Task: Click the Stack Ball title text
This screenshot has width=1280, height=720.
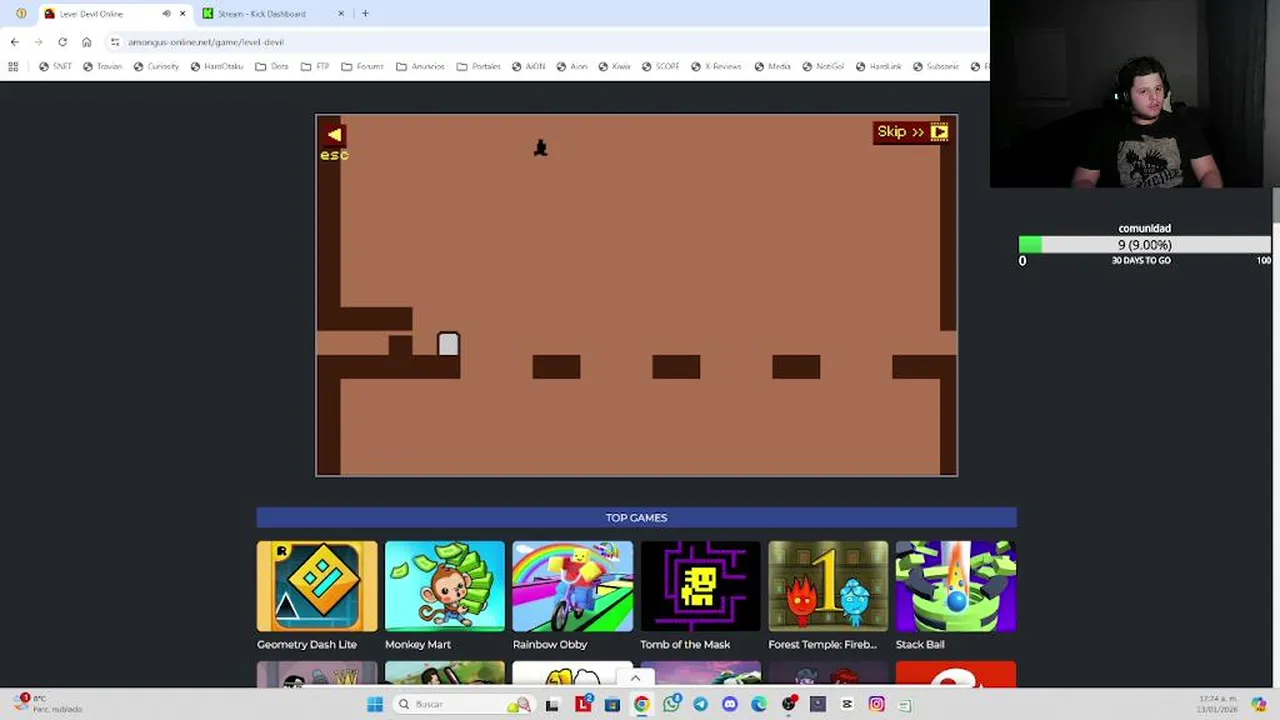Action: coord(920,645)
